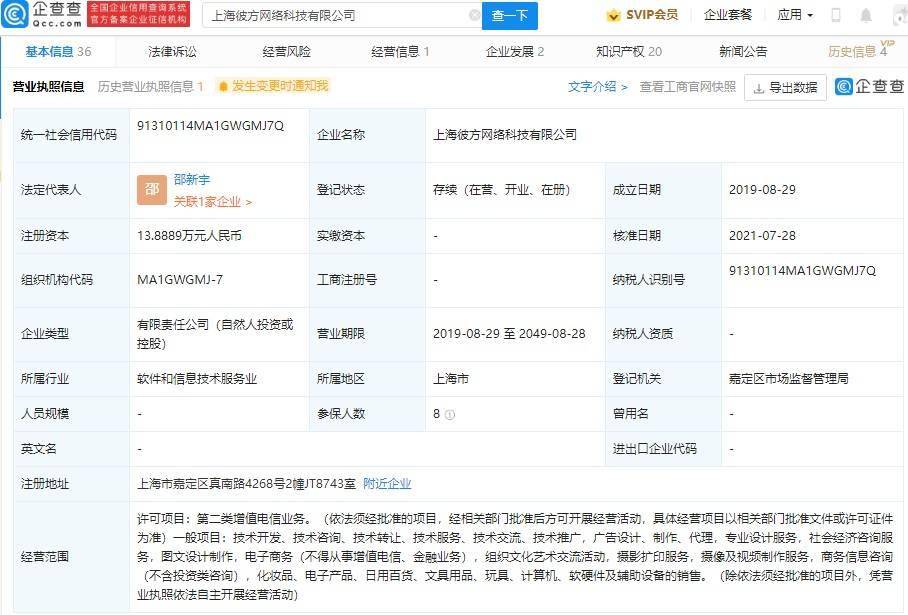Open the 新闻公告 tab
Screen dimensions: 908x615
point(743,52)
